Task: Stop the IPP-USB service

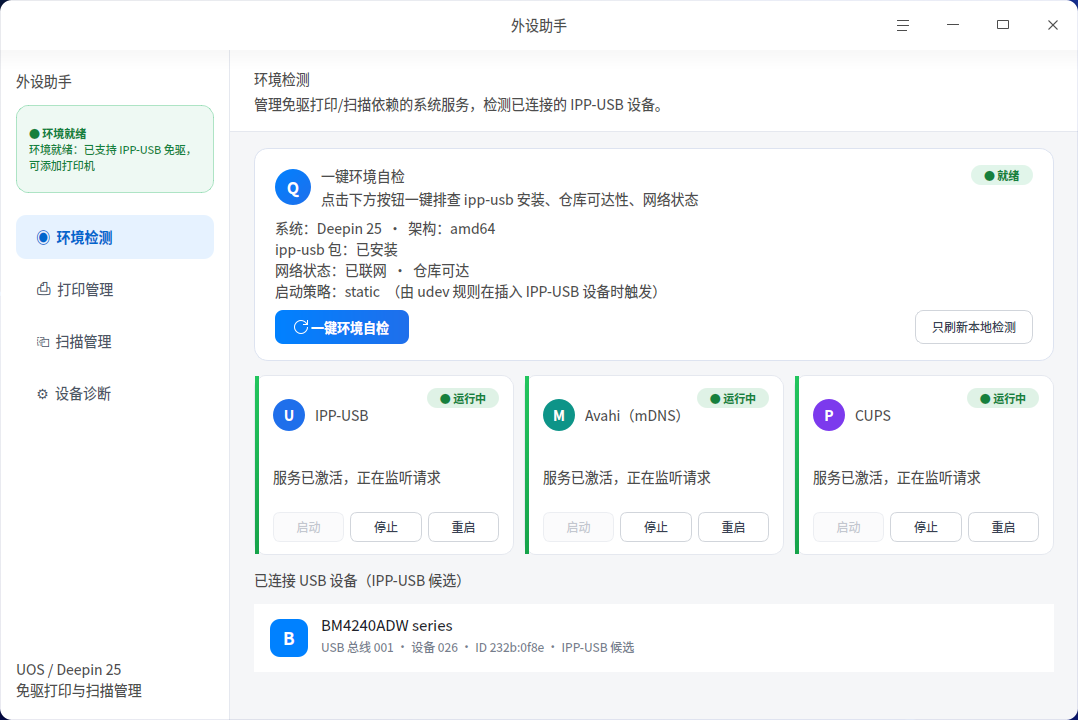Action: point(386,527)
